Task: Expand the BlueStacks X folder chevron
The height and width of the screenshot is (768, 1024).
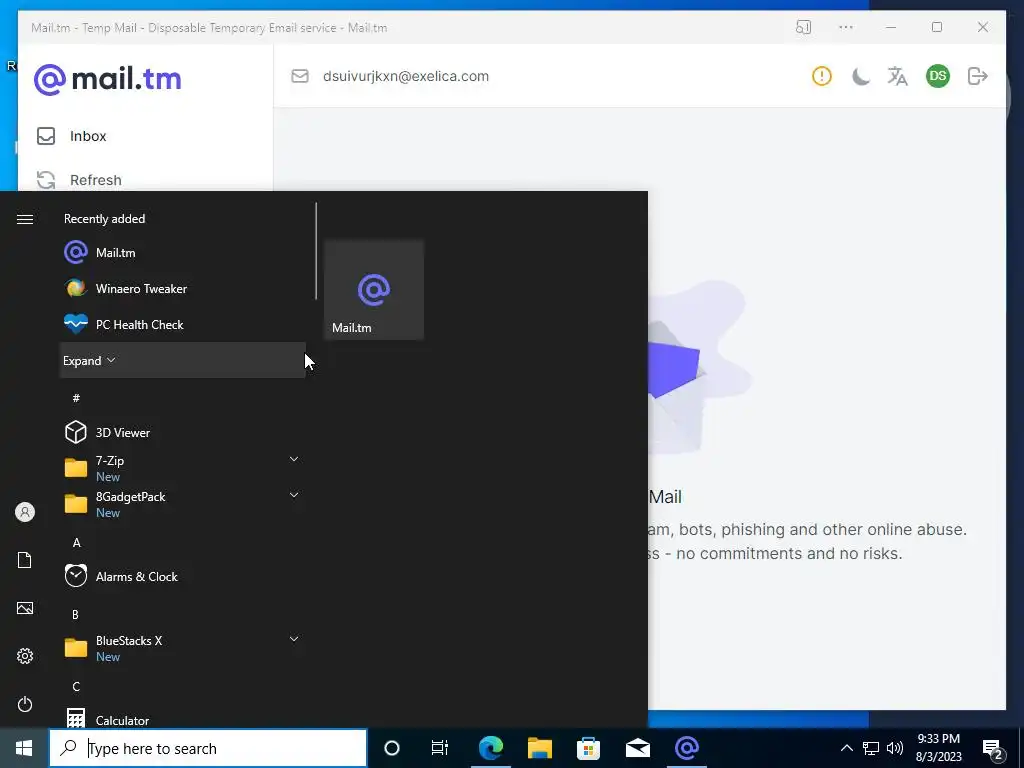Action: pos(294,639)
